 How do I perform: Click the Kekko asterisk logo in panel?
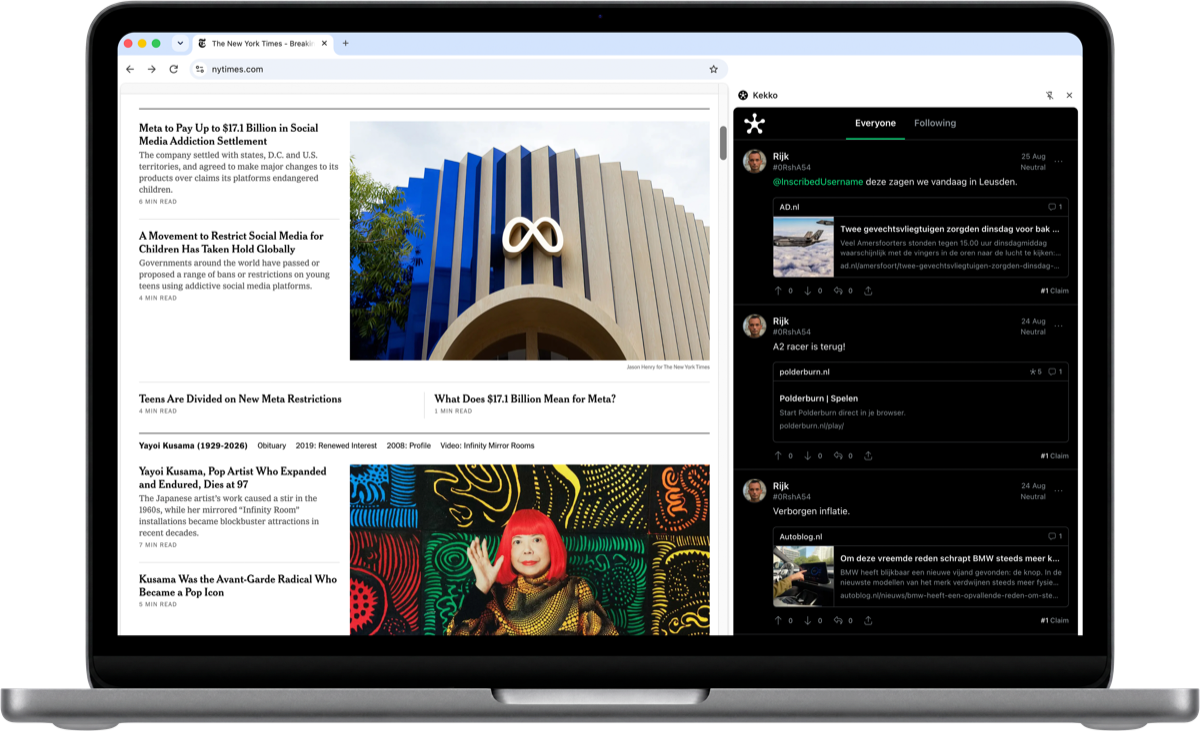pyautogui.click(x=755, y=123)
